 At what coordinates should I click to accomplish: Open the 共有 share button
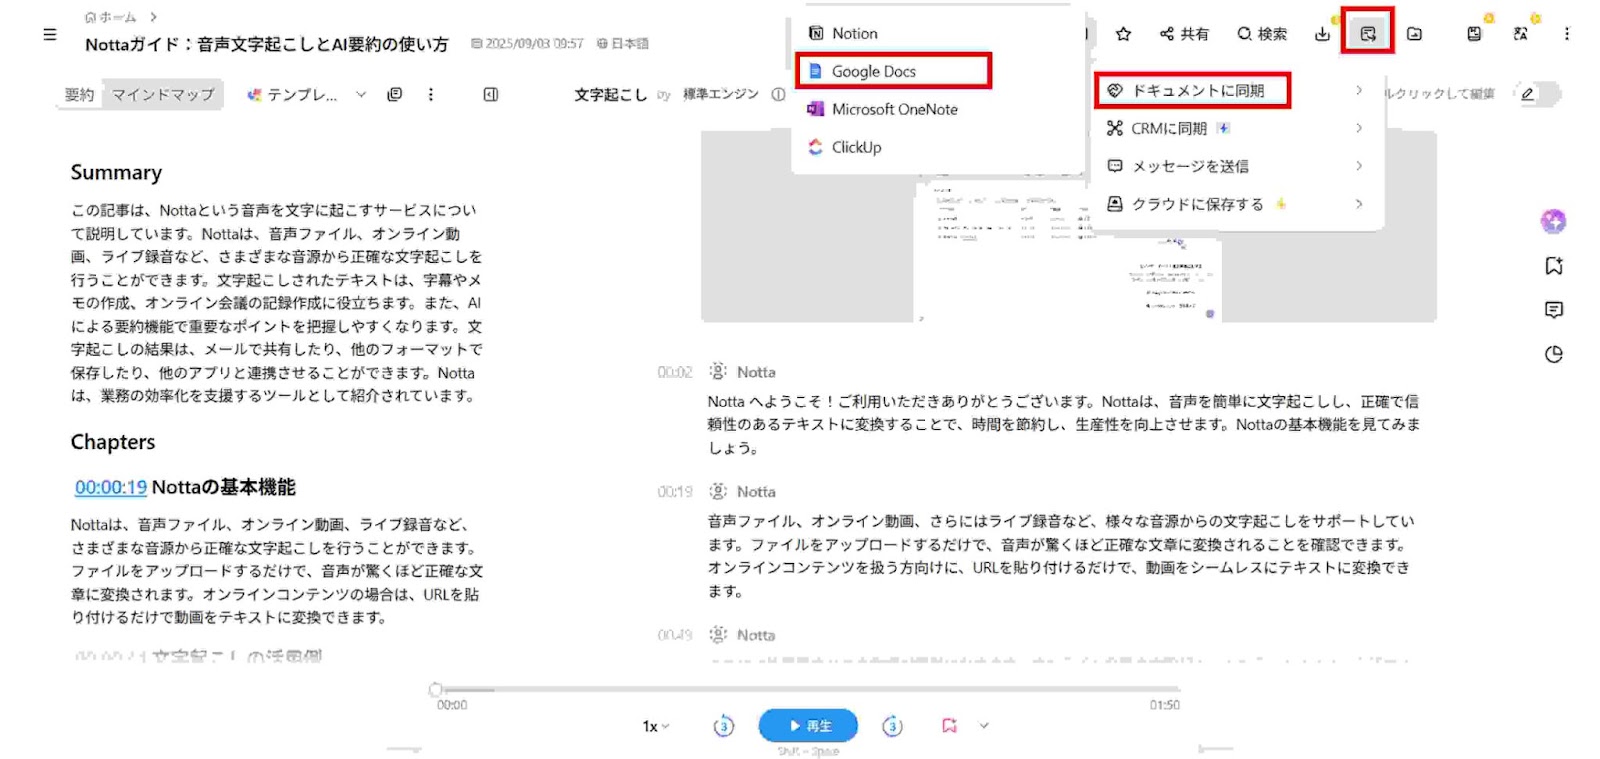point(1184,34)
